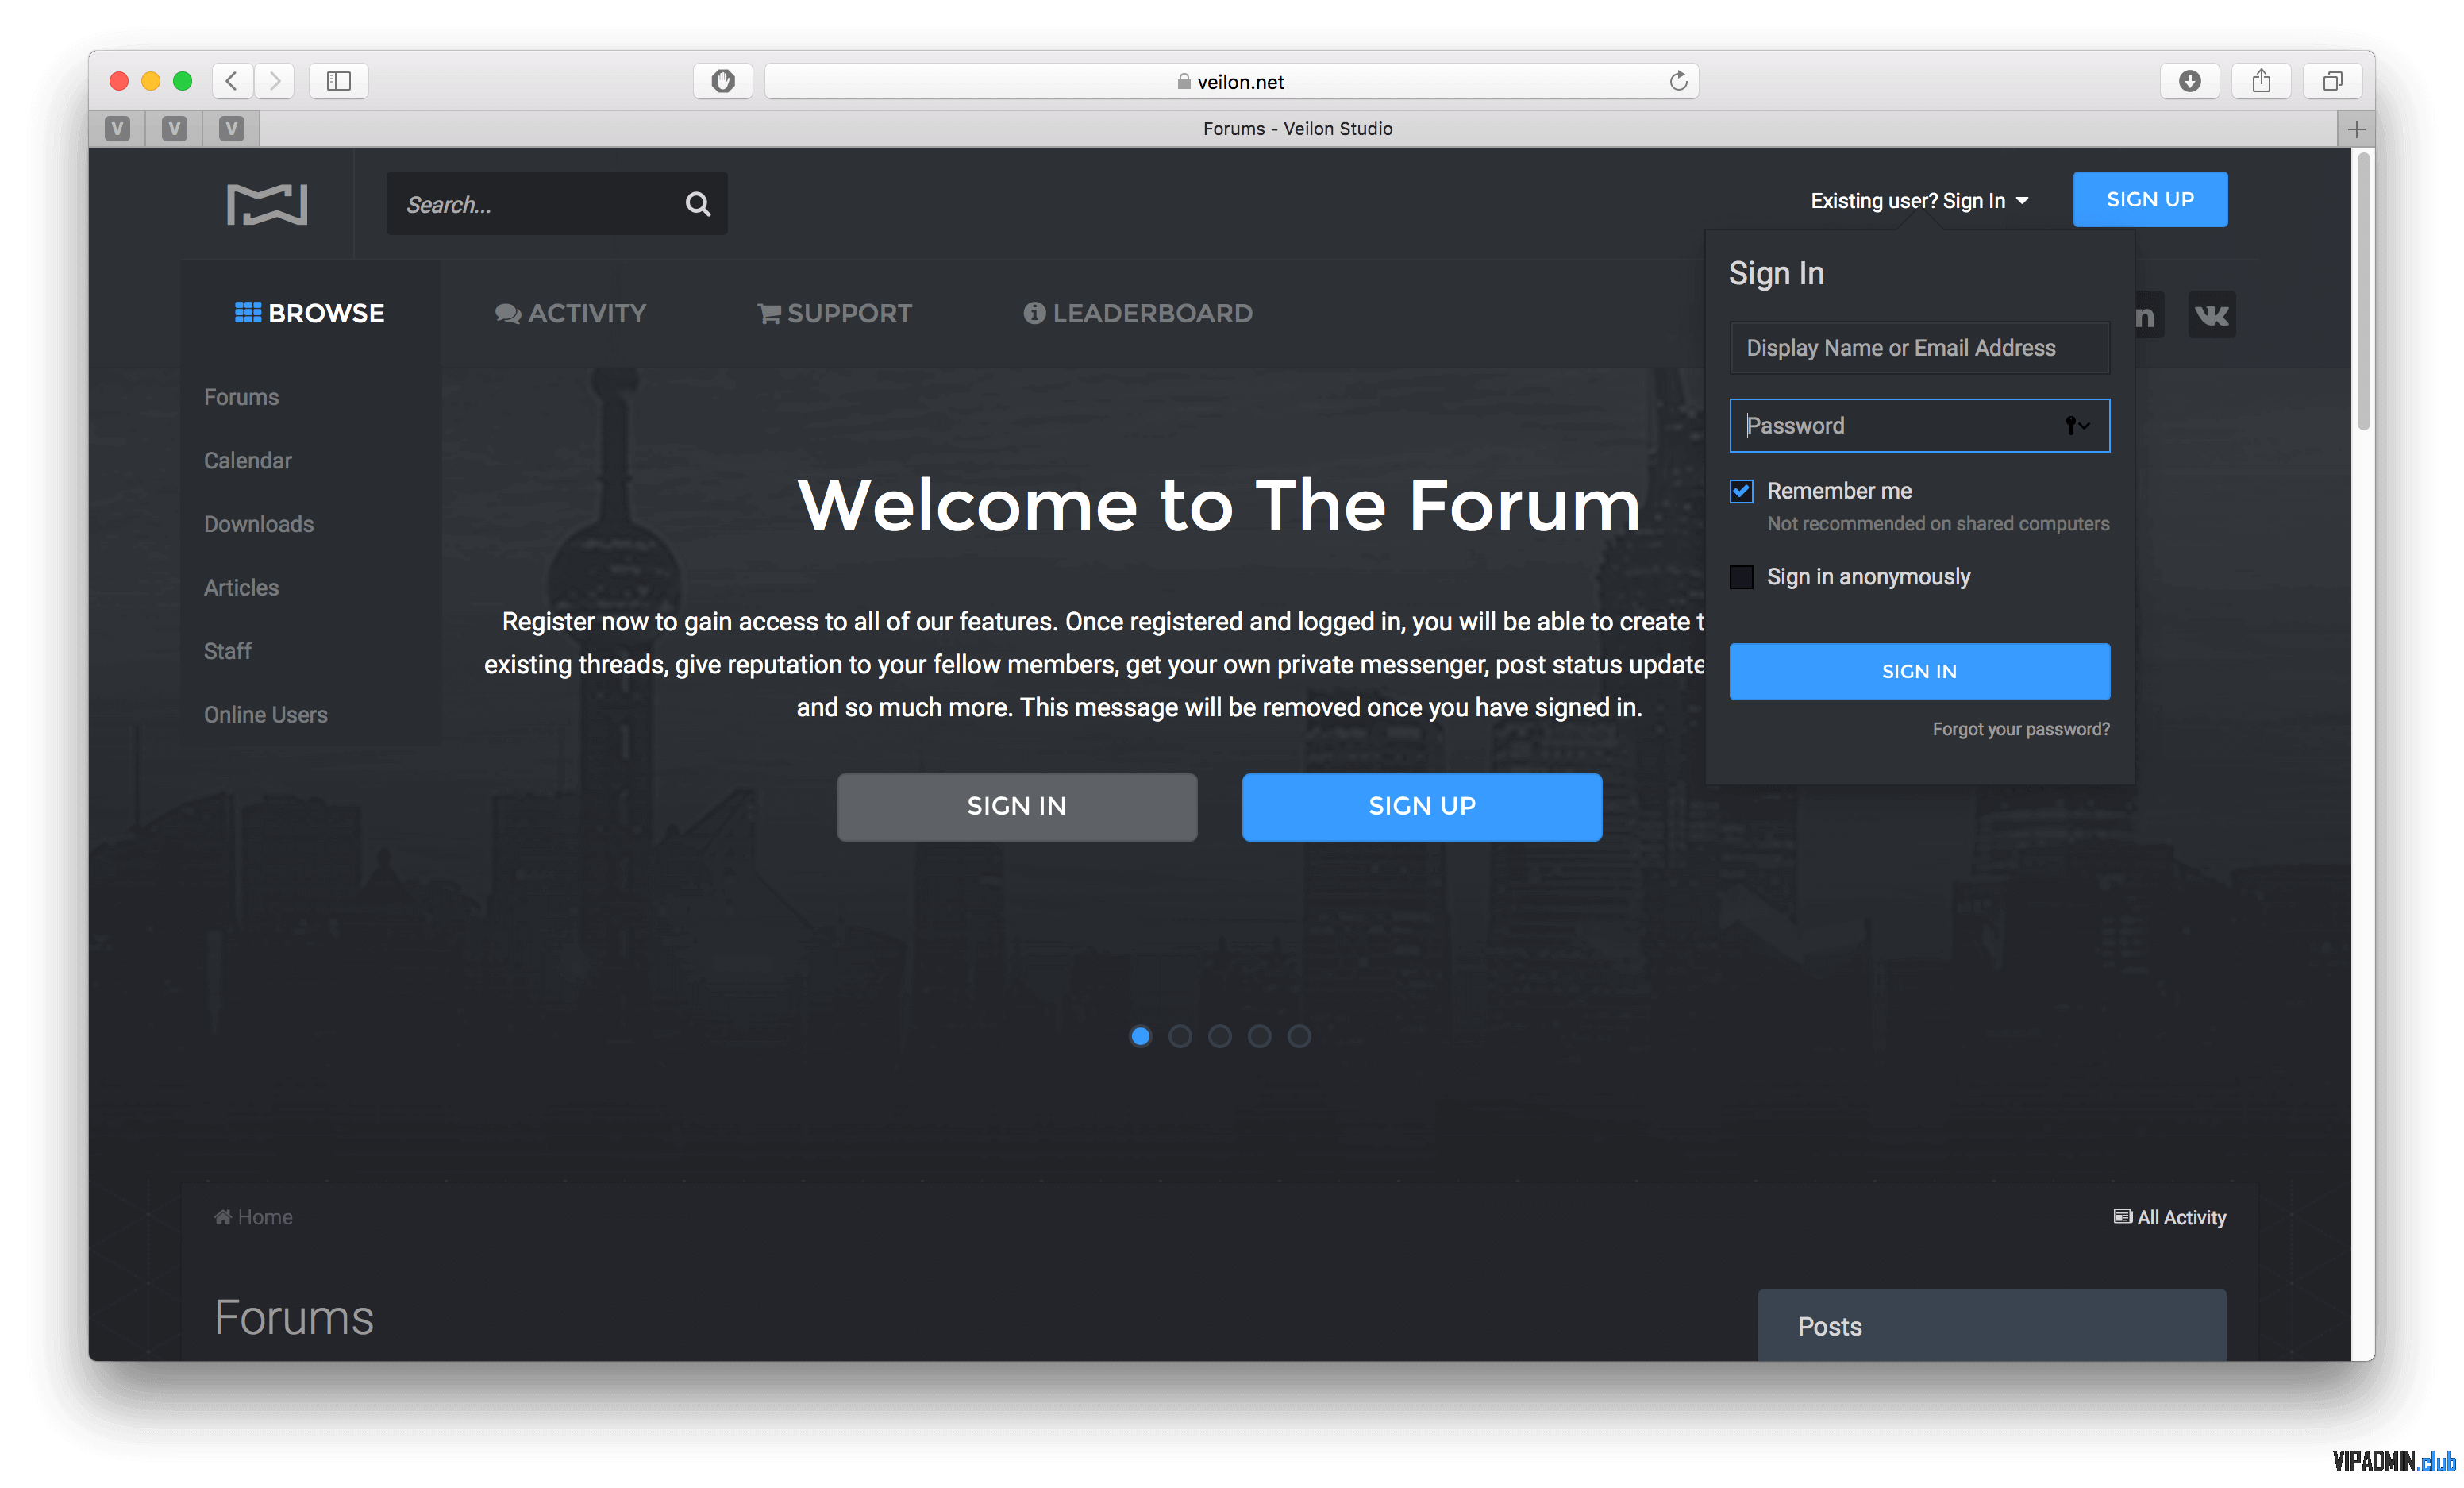The width and height of the screenshot is (2464, 1488).
Task: Open All Activity stream link
Action: click(2170, 1217)
